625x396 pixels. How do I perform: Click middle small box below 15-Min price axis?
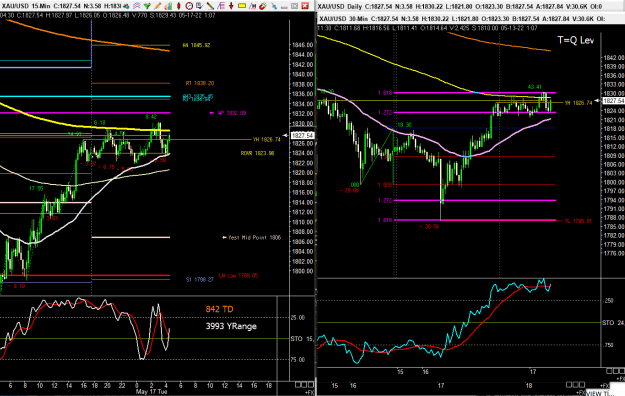[304, 384]
